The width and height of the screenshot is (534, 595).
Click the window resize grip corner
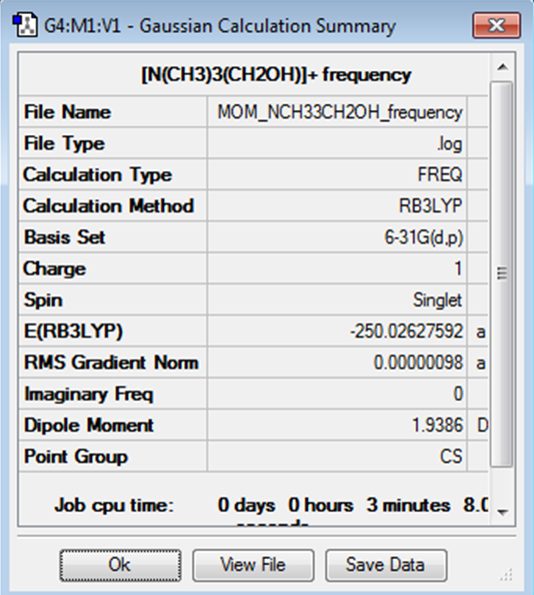507,576
